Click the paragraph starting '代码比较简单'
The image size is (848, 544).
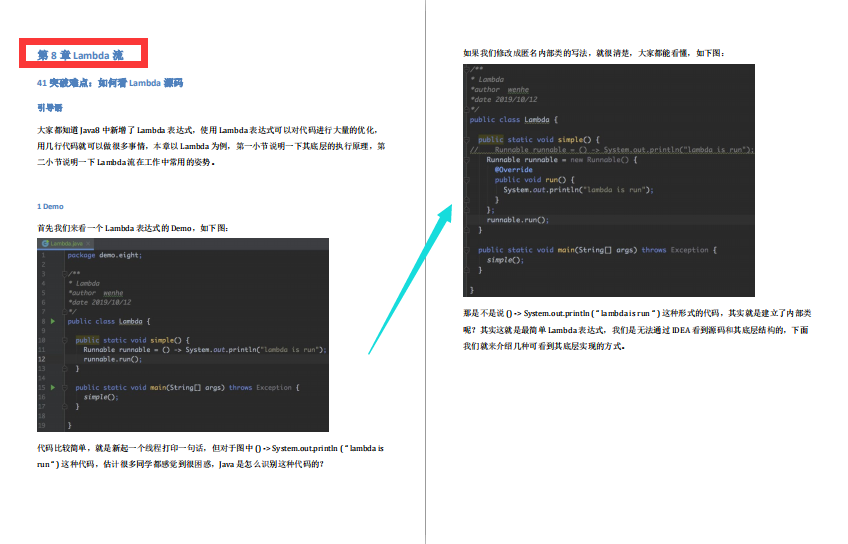[210, 456]
